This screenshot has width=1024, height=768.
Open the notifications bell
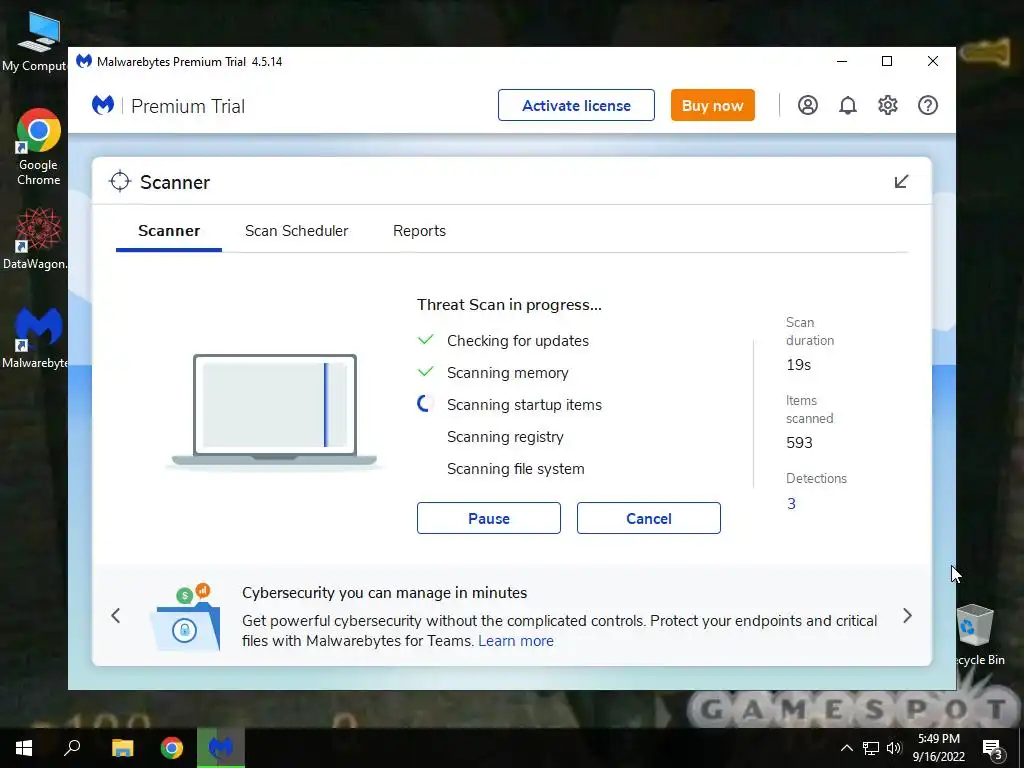848,105
